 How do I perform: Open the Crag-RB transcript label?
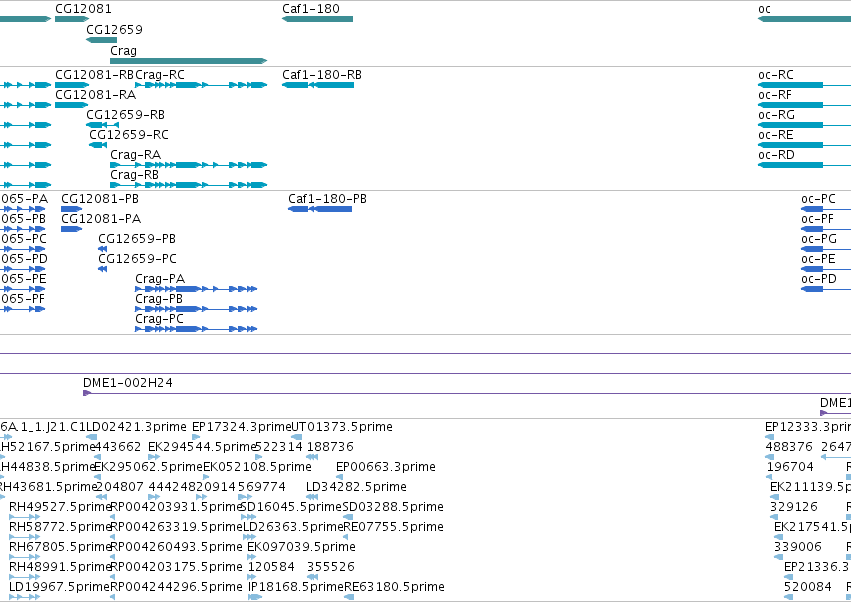click(135, 175)
